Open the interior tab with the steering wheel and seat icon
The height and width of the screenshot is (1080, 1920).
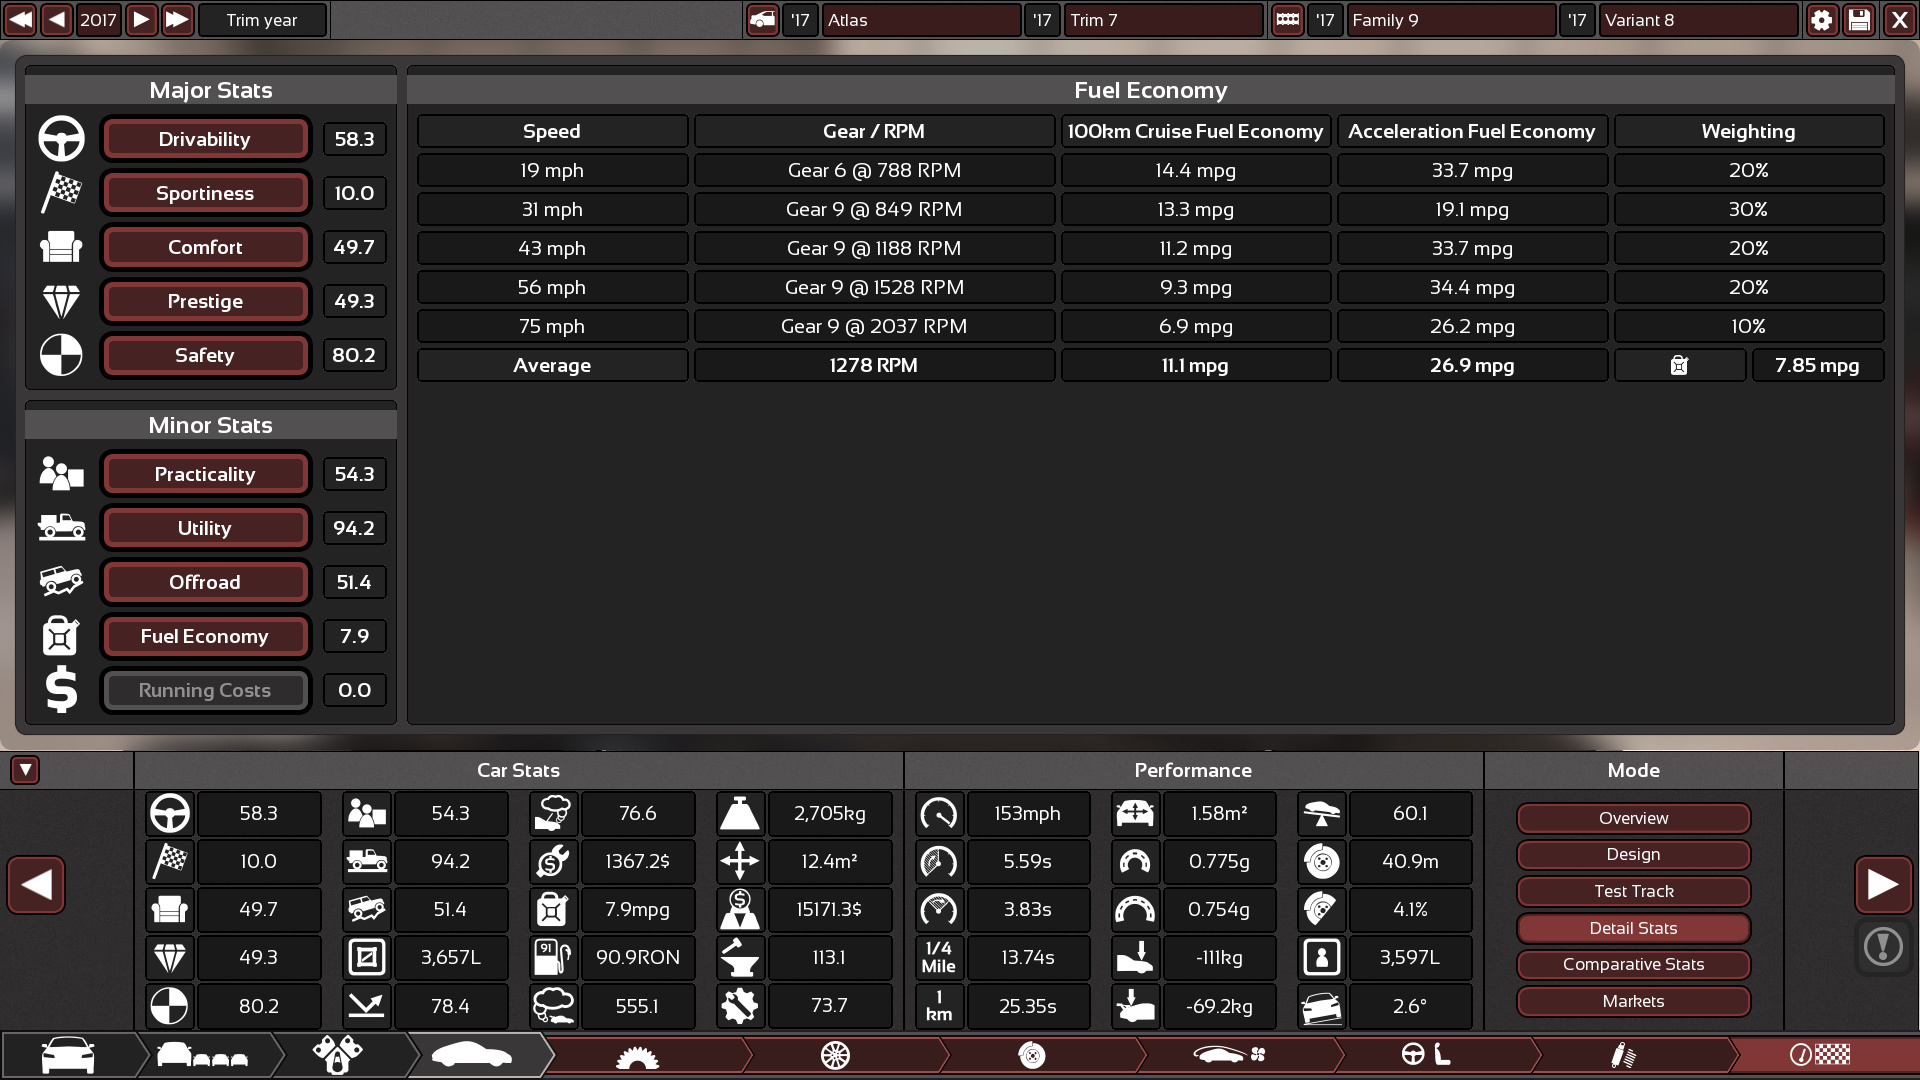point(1426,1056)
